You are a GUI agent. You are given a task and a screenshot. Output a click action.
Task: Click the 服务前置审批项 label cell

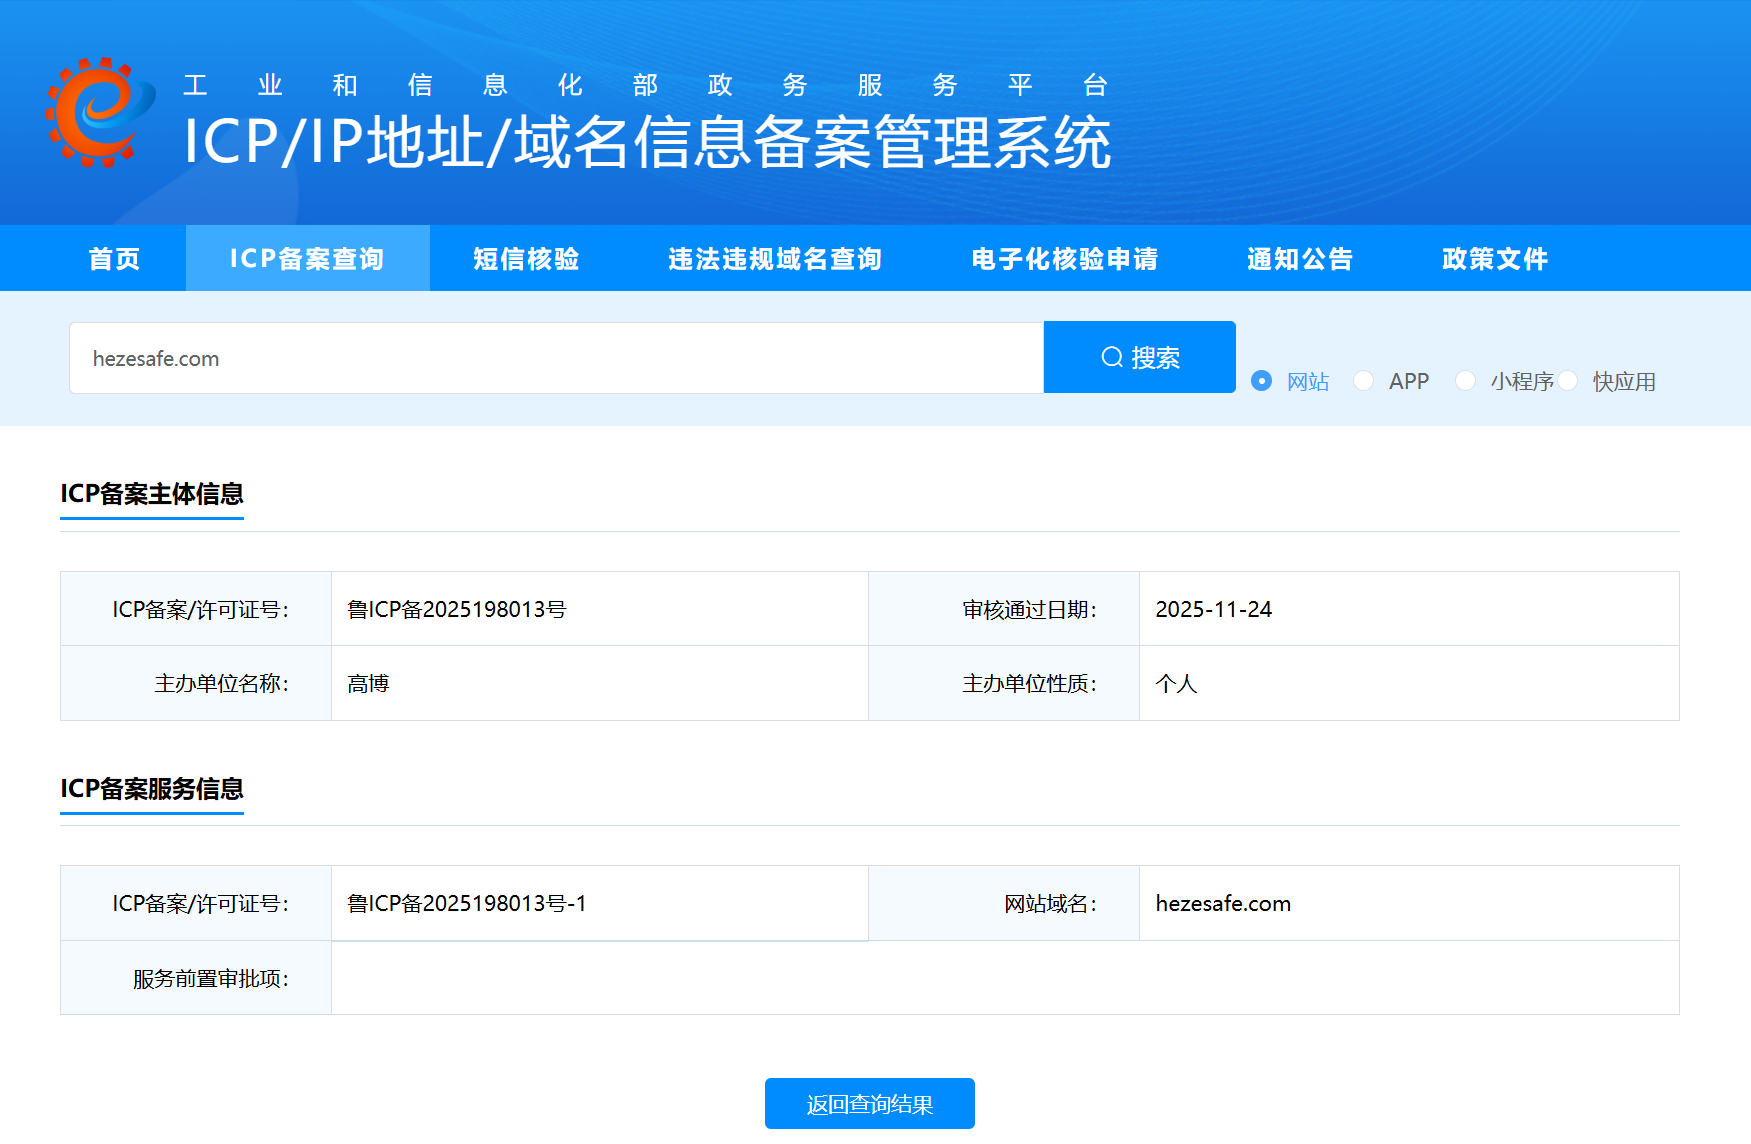(196, 978)
